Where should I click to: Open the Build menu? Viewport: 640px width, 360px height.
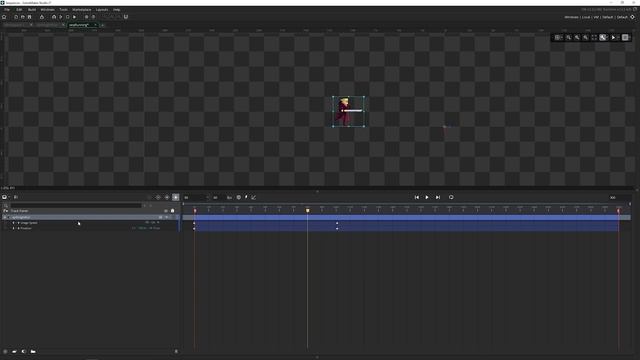pos(32,9)
